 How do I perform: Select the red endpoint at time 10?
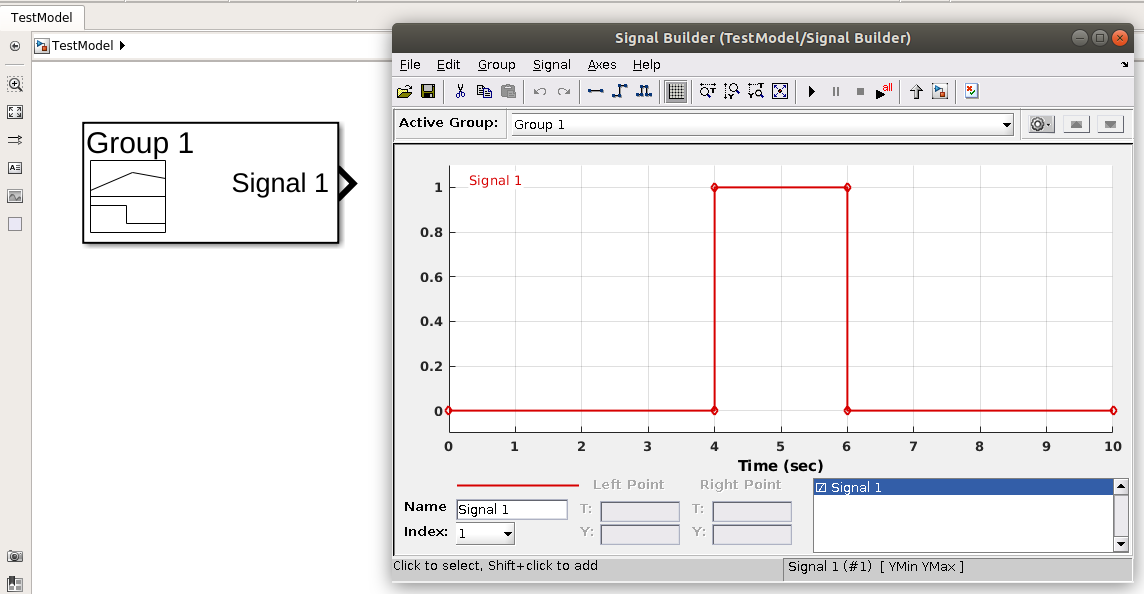point(1113,411)
